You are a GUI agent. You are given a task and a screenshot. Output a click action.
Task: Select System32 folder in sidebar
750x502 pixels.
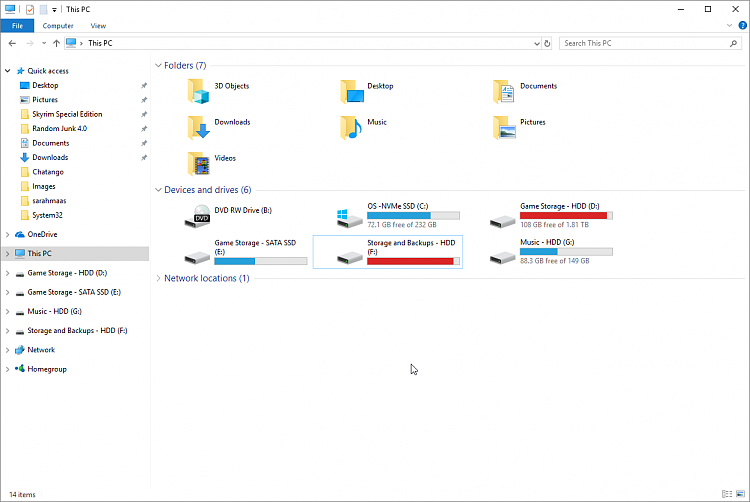[x=47, y=215]
